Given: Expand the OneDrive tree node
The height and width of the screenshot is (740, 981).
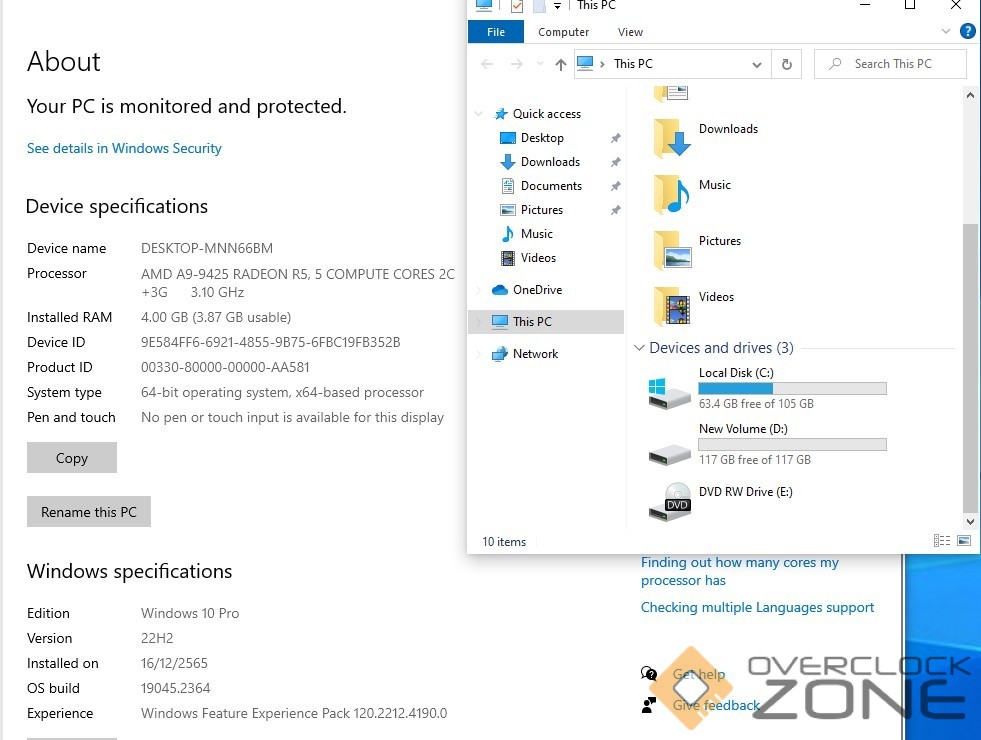Looking at the screenshot, I should (479, 290).
